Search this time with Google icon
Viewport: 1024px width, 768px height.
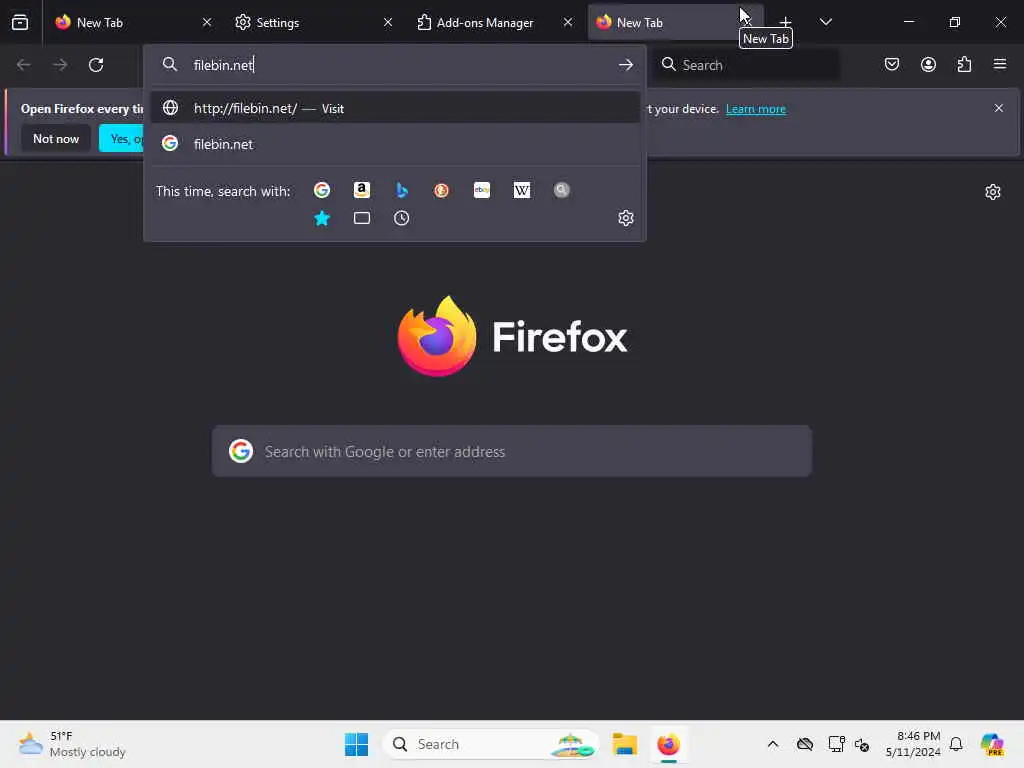click(x=322, y=190)
